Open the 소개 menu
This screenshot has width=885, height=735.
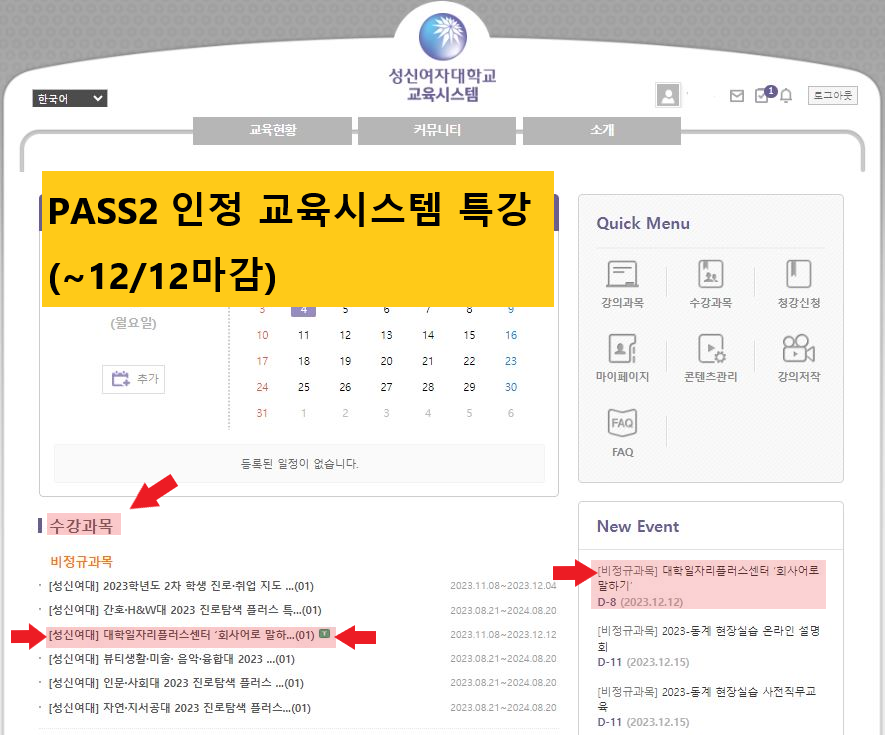(602, 130)
